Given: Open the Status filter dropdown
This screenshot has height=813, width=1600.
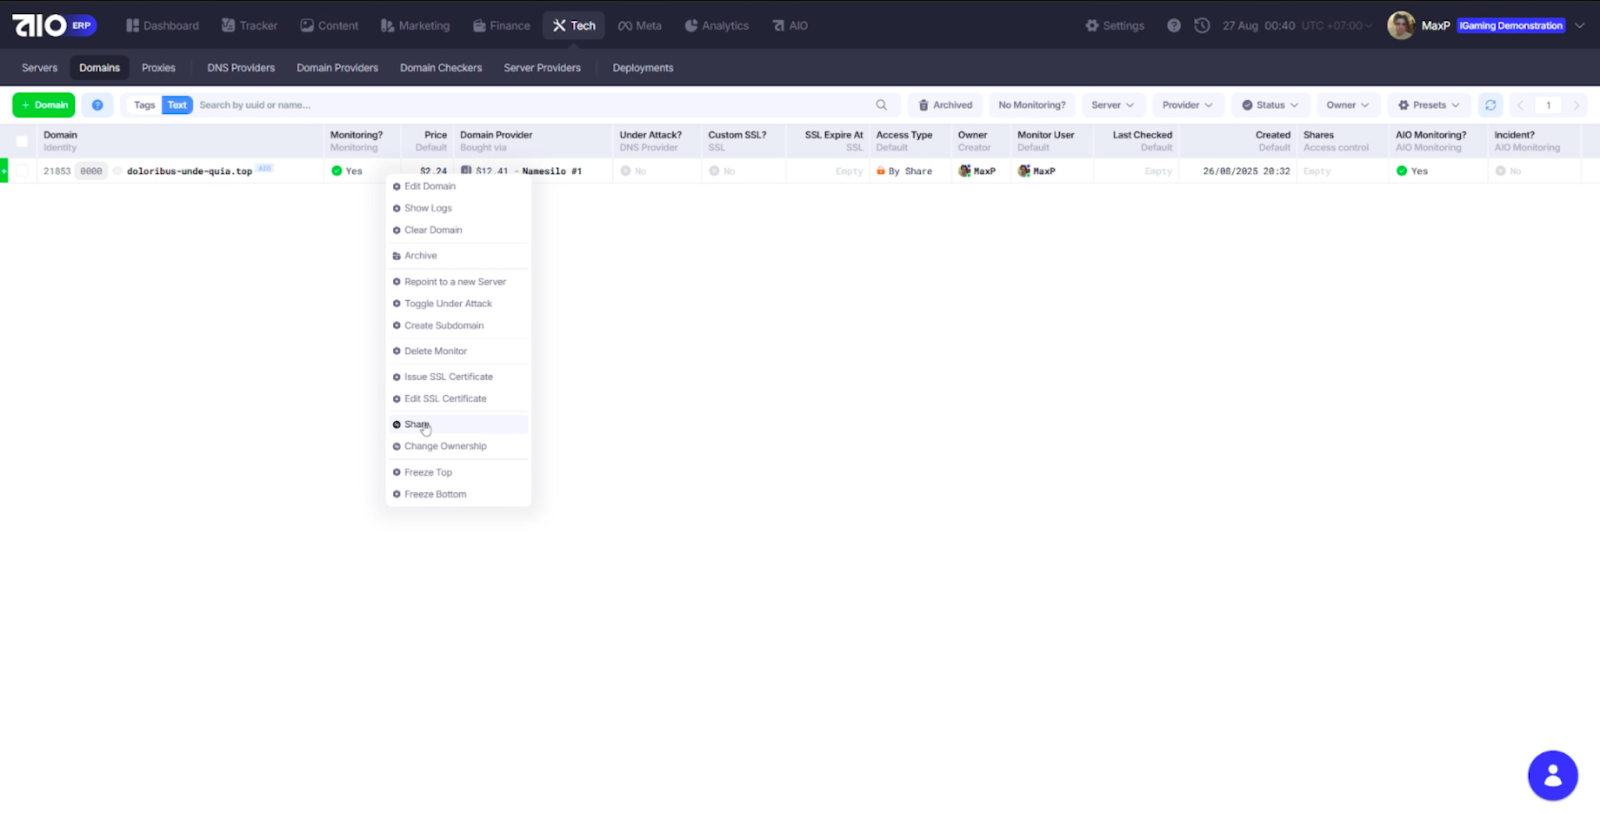Looking at the screenshot, I should 1270,105.
